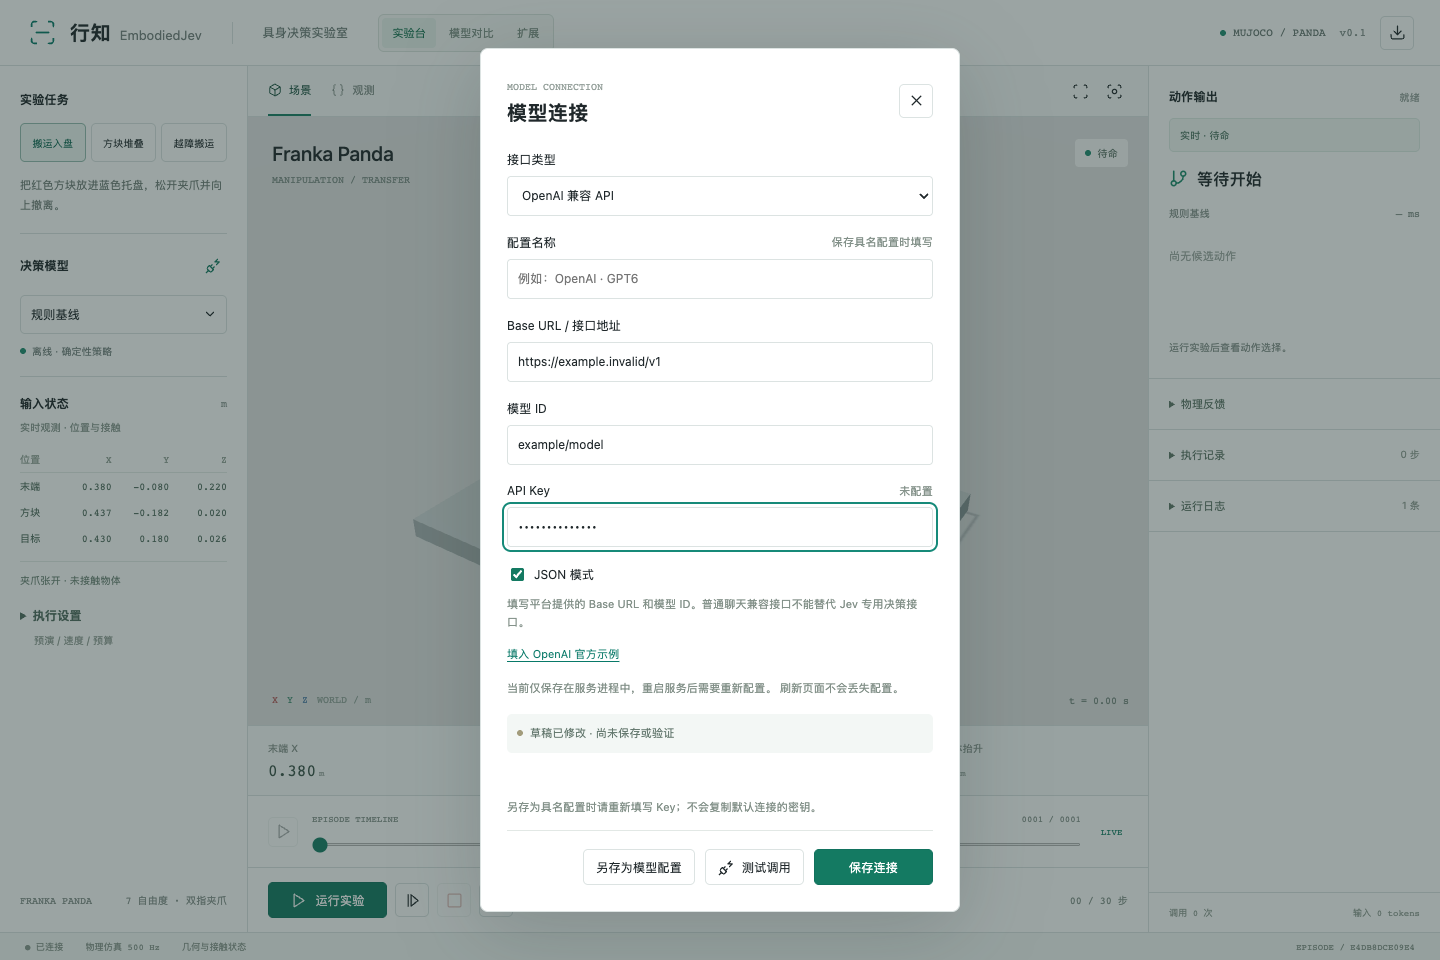Click the API Key password field
1440x960 pixels.
[x=720, y=527]
